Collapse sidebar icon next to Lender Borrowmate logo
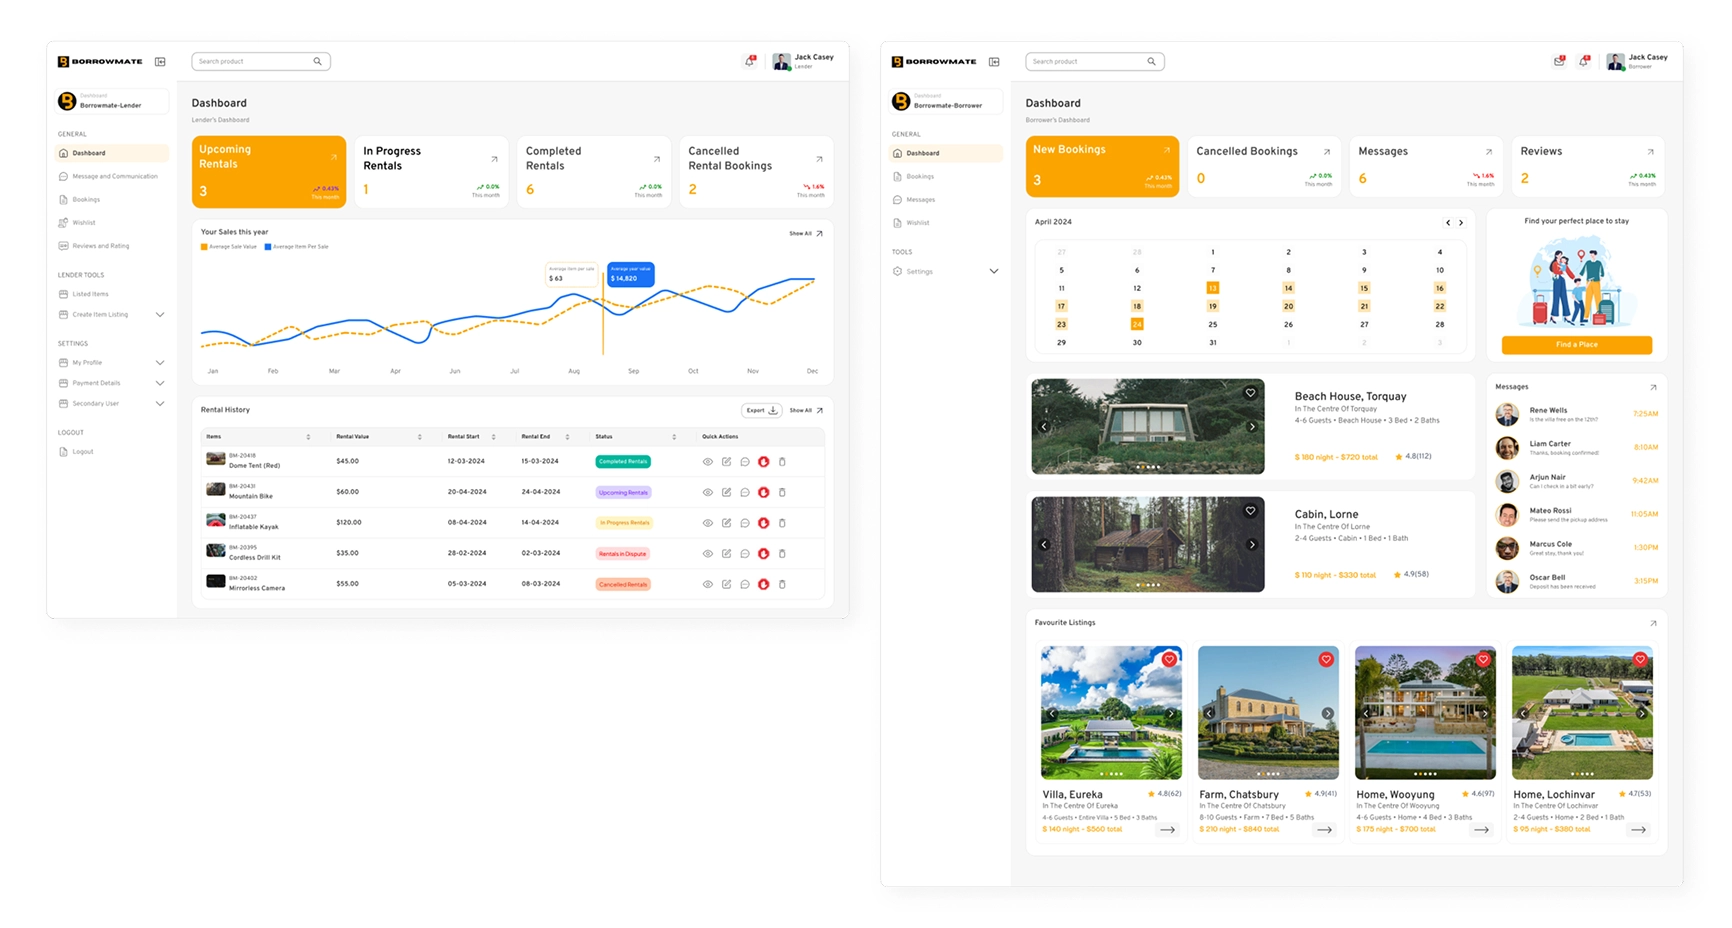1732x928 pixels. click(160, 62)
